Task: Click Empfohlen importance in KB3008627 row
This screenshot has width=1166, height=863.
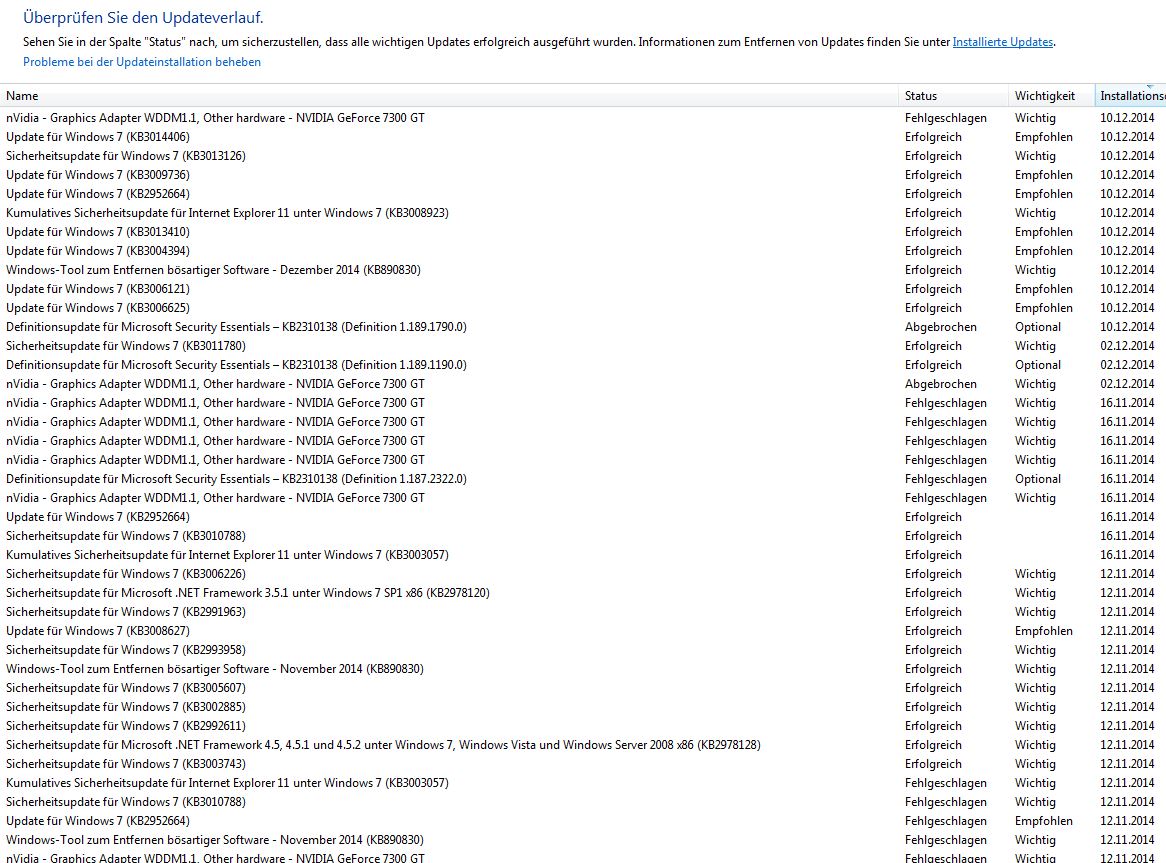Action: pyautogui.click(x=1043, y=631)
